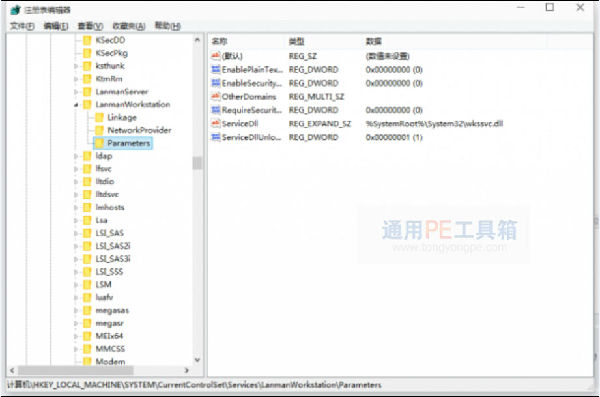Click the LanmanWorkstation folder icon

[87, 105]
